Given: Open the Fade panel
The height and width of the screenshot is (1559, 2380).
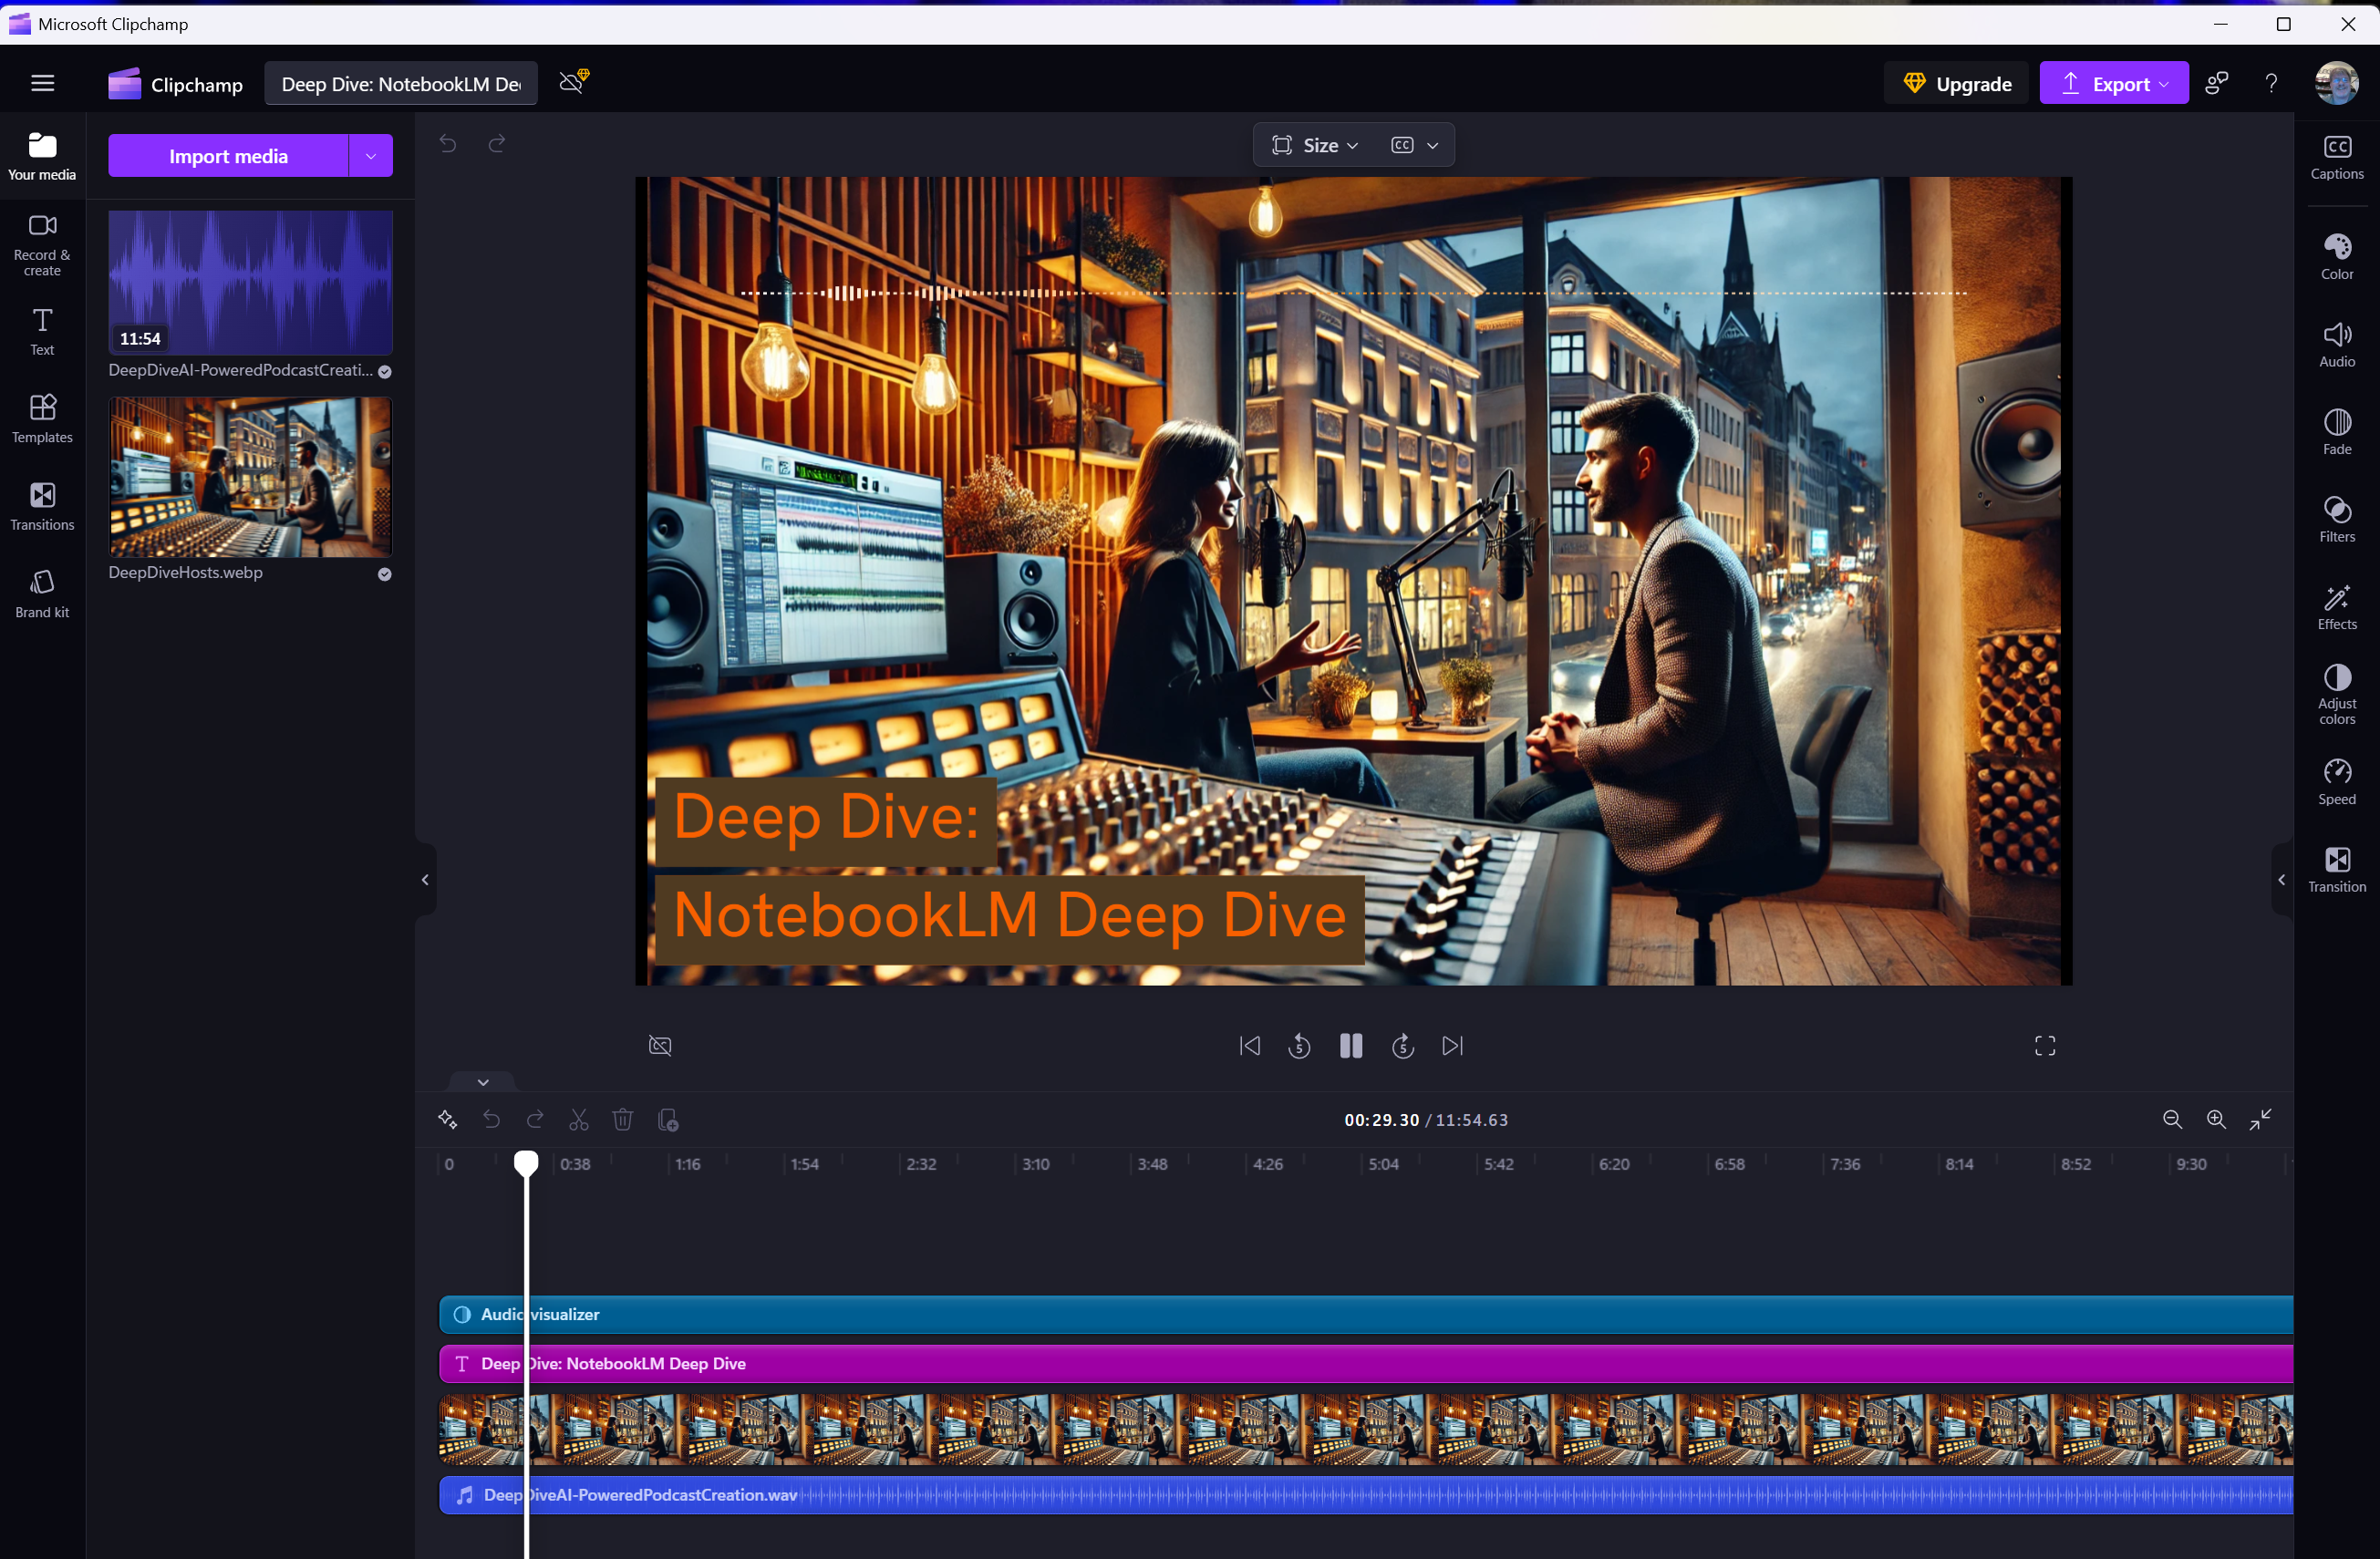Looking at the screenshot, I should [x=2337, y=432].
